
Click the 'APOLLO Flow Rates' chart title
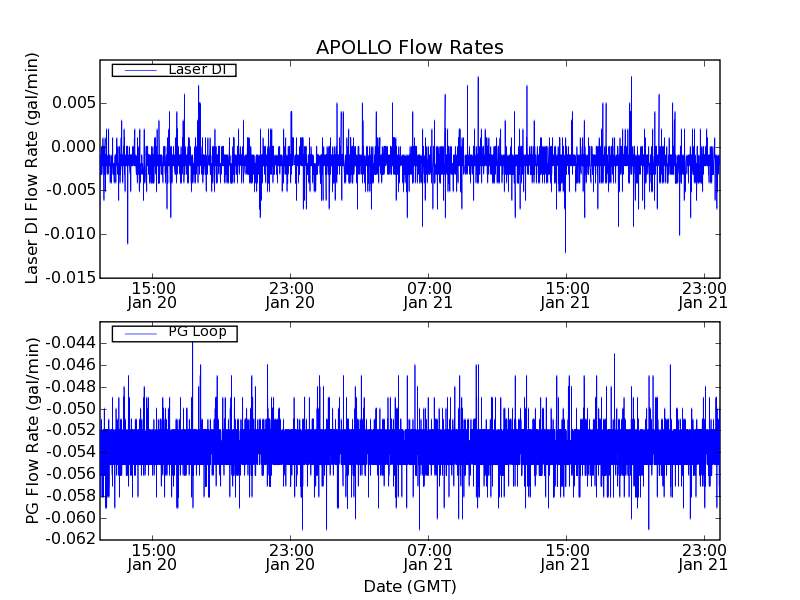(410, 47)
